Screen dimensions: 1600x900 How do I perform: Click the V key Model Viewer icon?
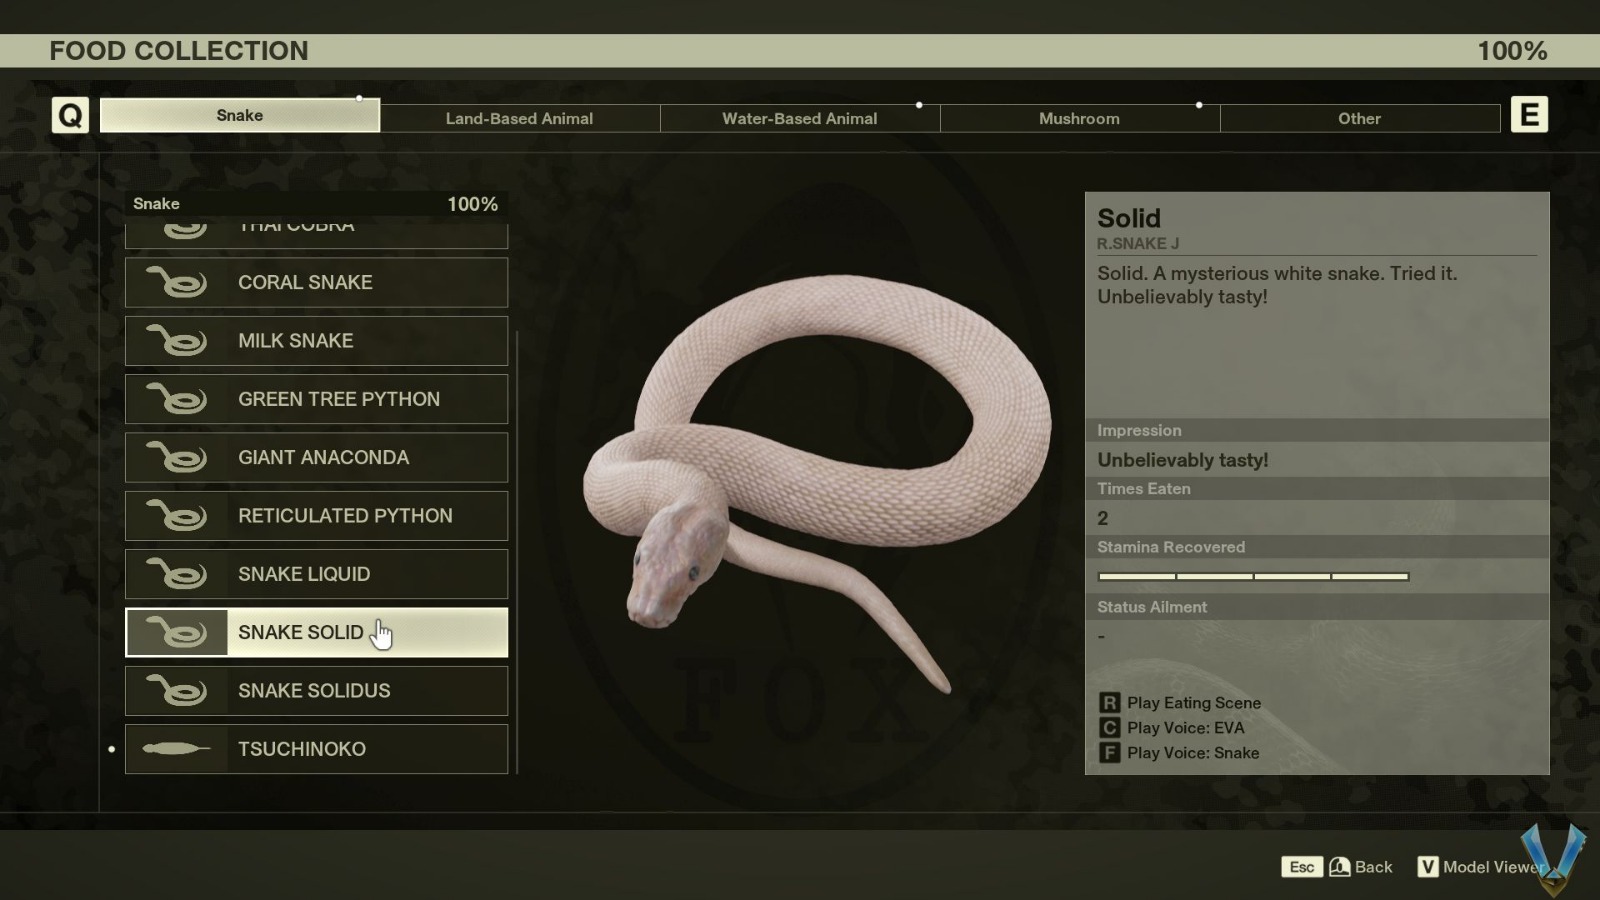coord(1428,867)
